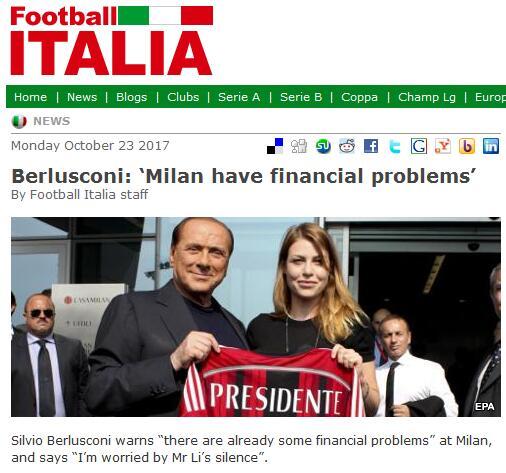This screenshot has height=473, width=506.
Task: Share via the StumbleUpon icon
Action: pos(323,146)
